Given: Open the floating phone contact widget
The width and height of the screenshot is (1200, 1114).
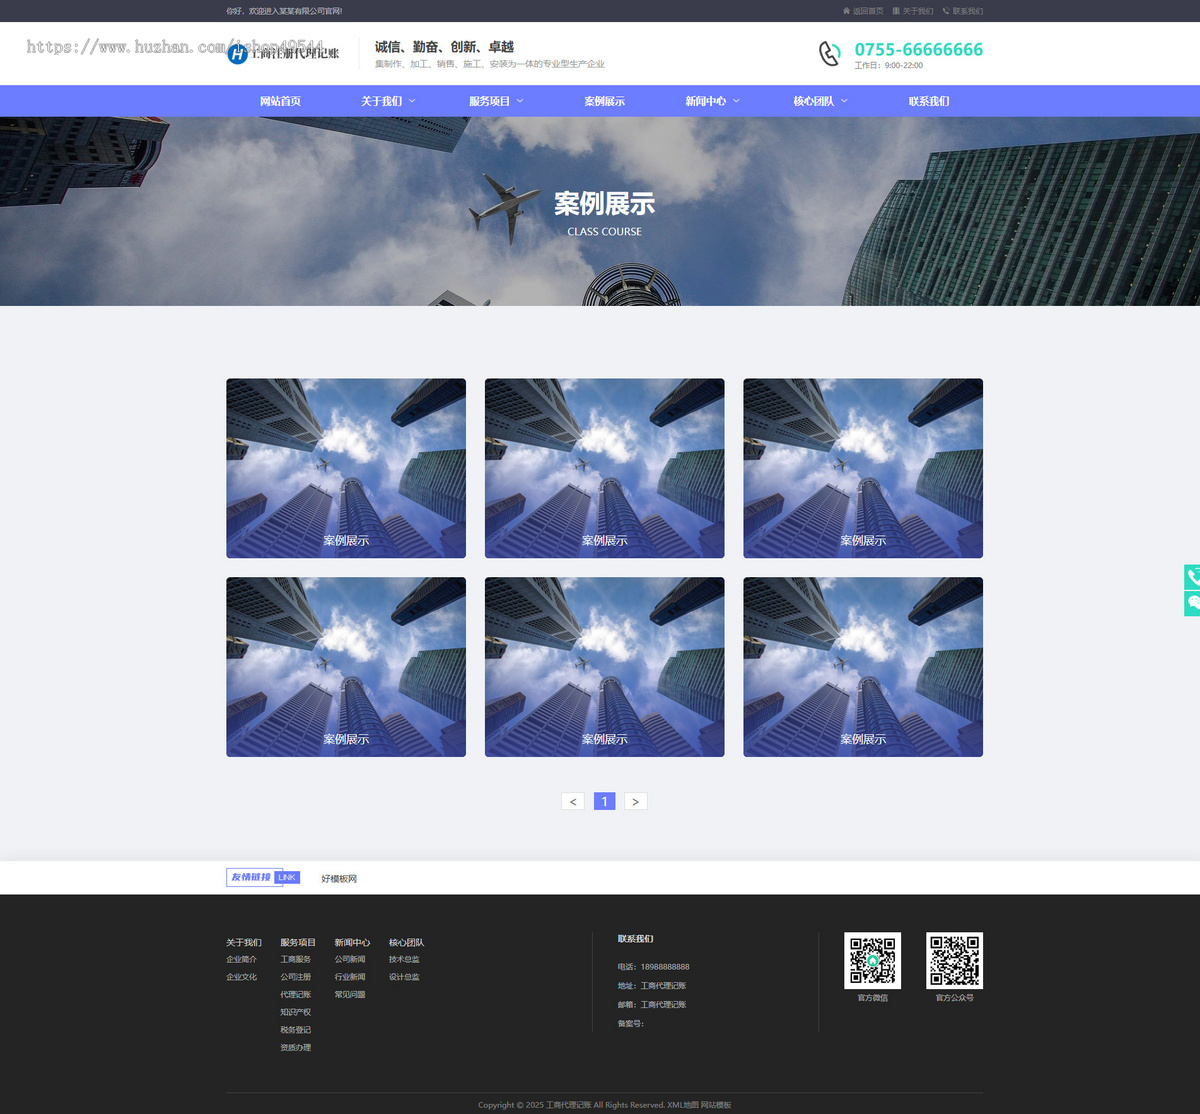Looking at the screenshot, I should (1192, 577).
